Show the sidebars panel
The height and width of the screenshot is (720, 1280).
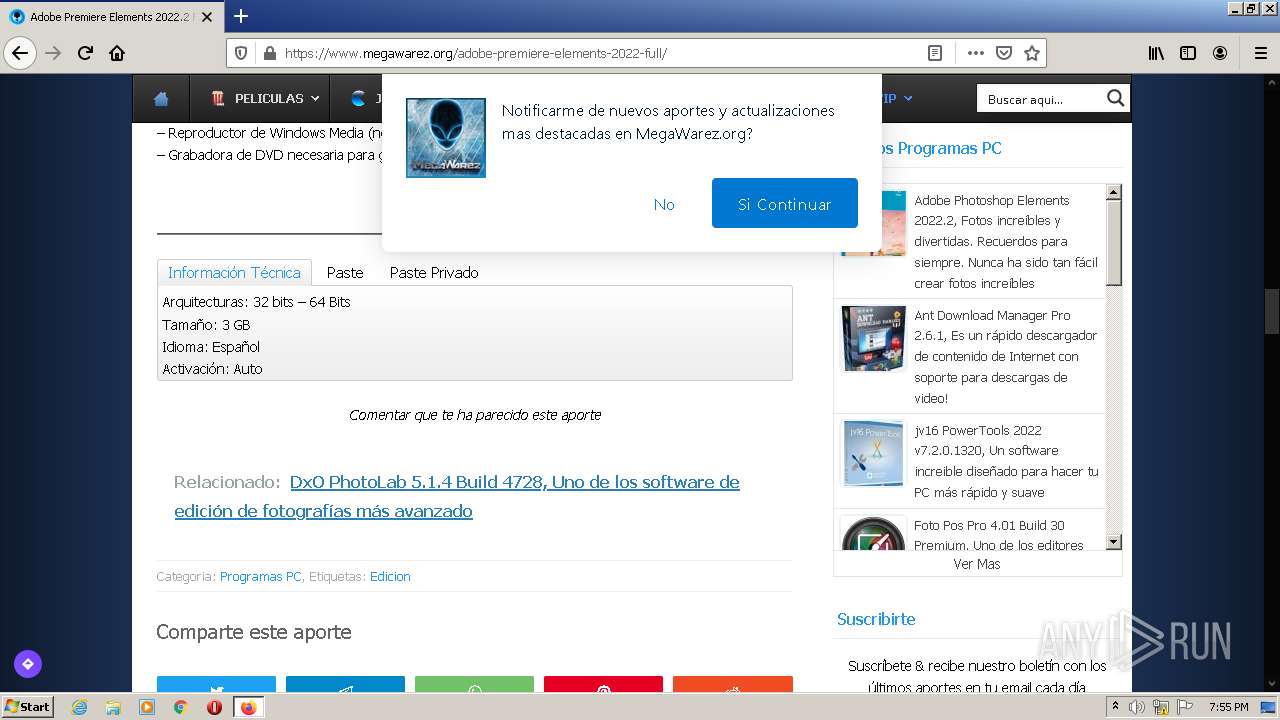[x=1188, y=53]
